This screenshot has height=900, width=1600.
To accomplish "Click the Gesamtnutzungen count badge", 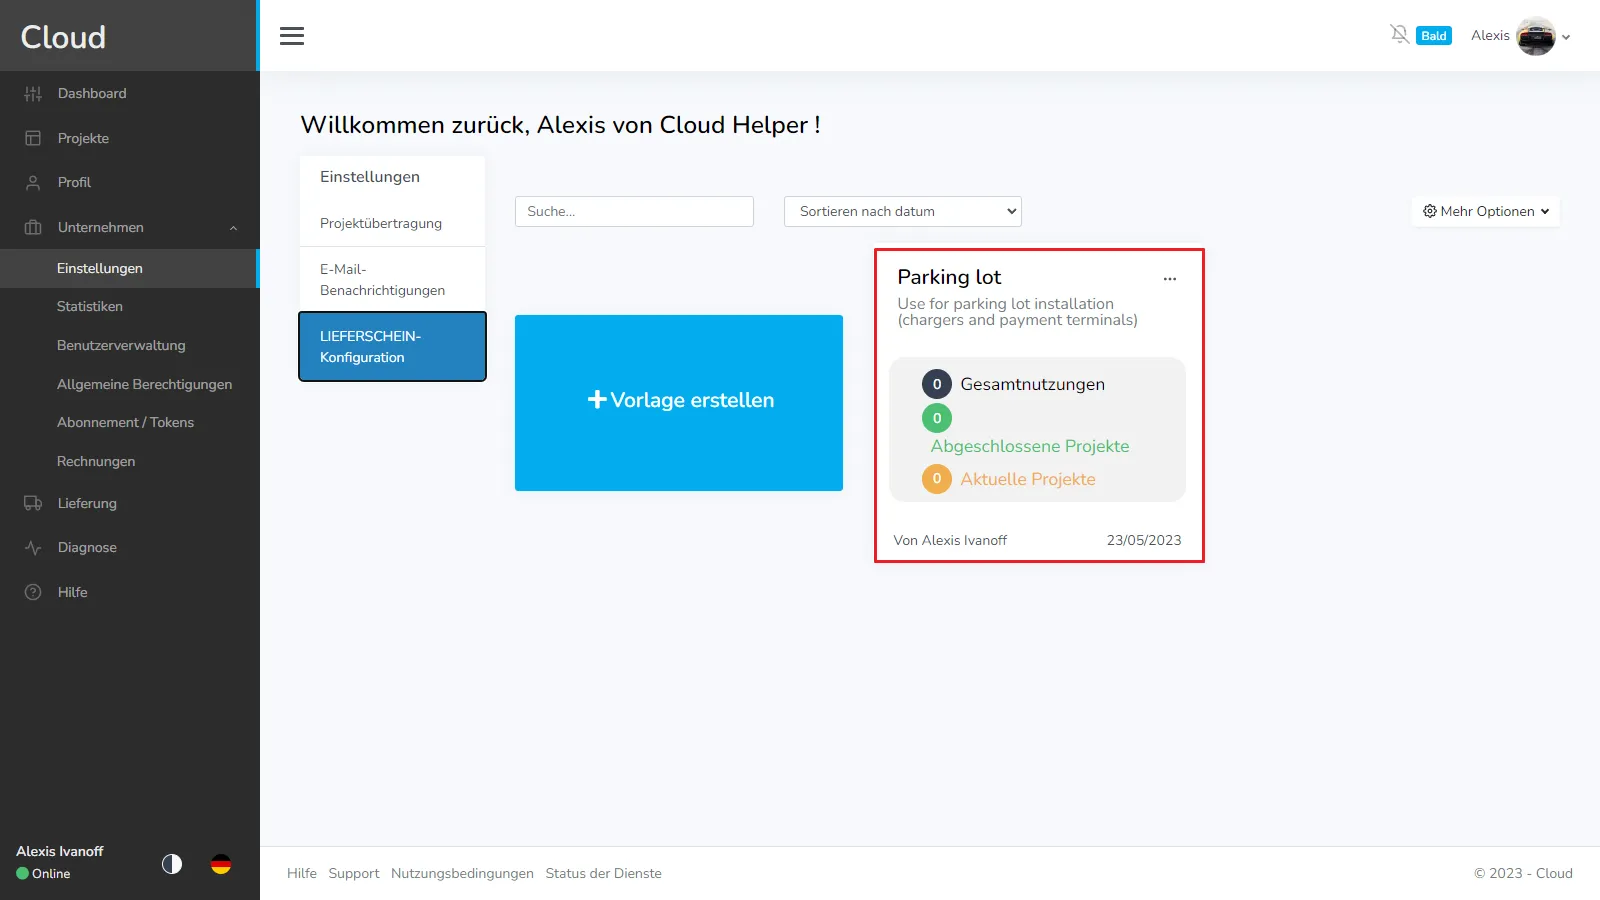I will [937, 384].
